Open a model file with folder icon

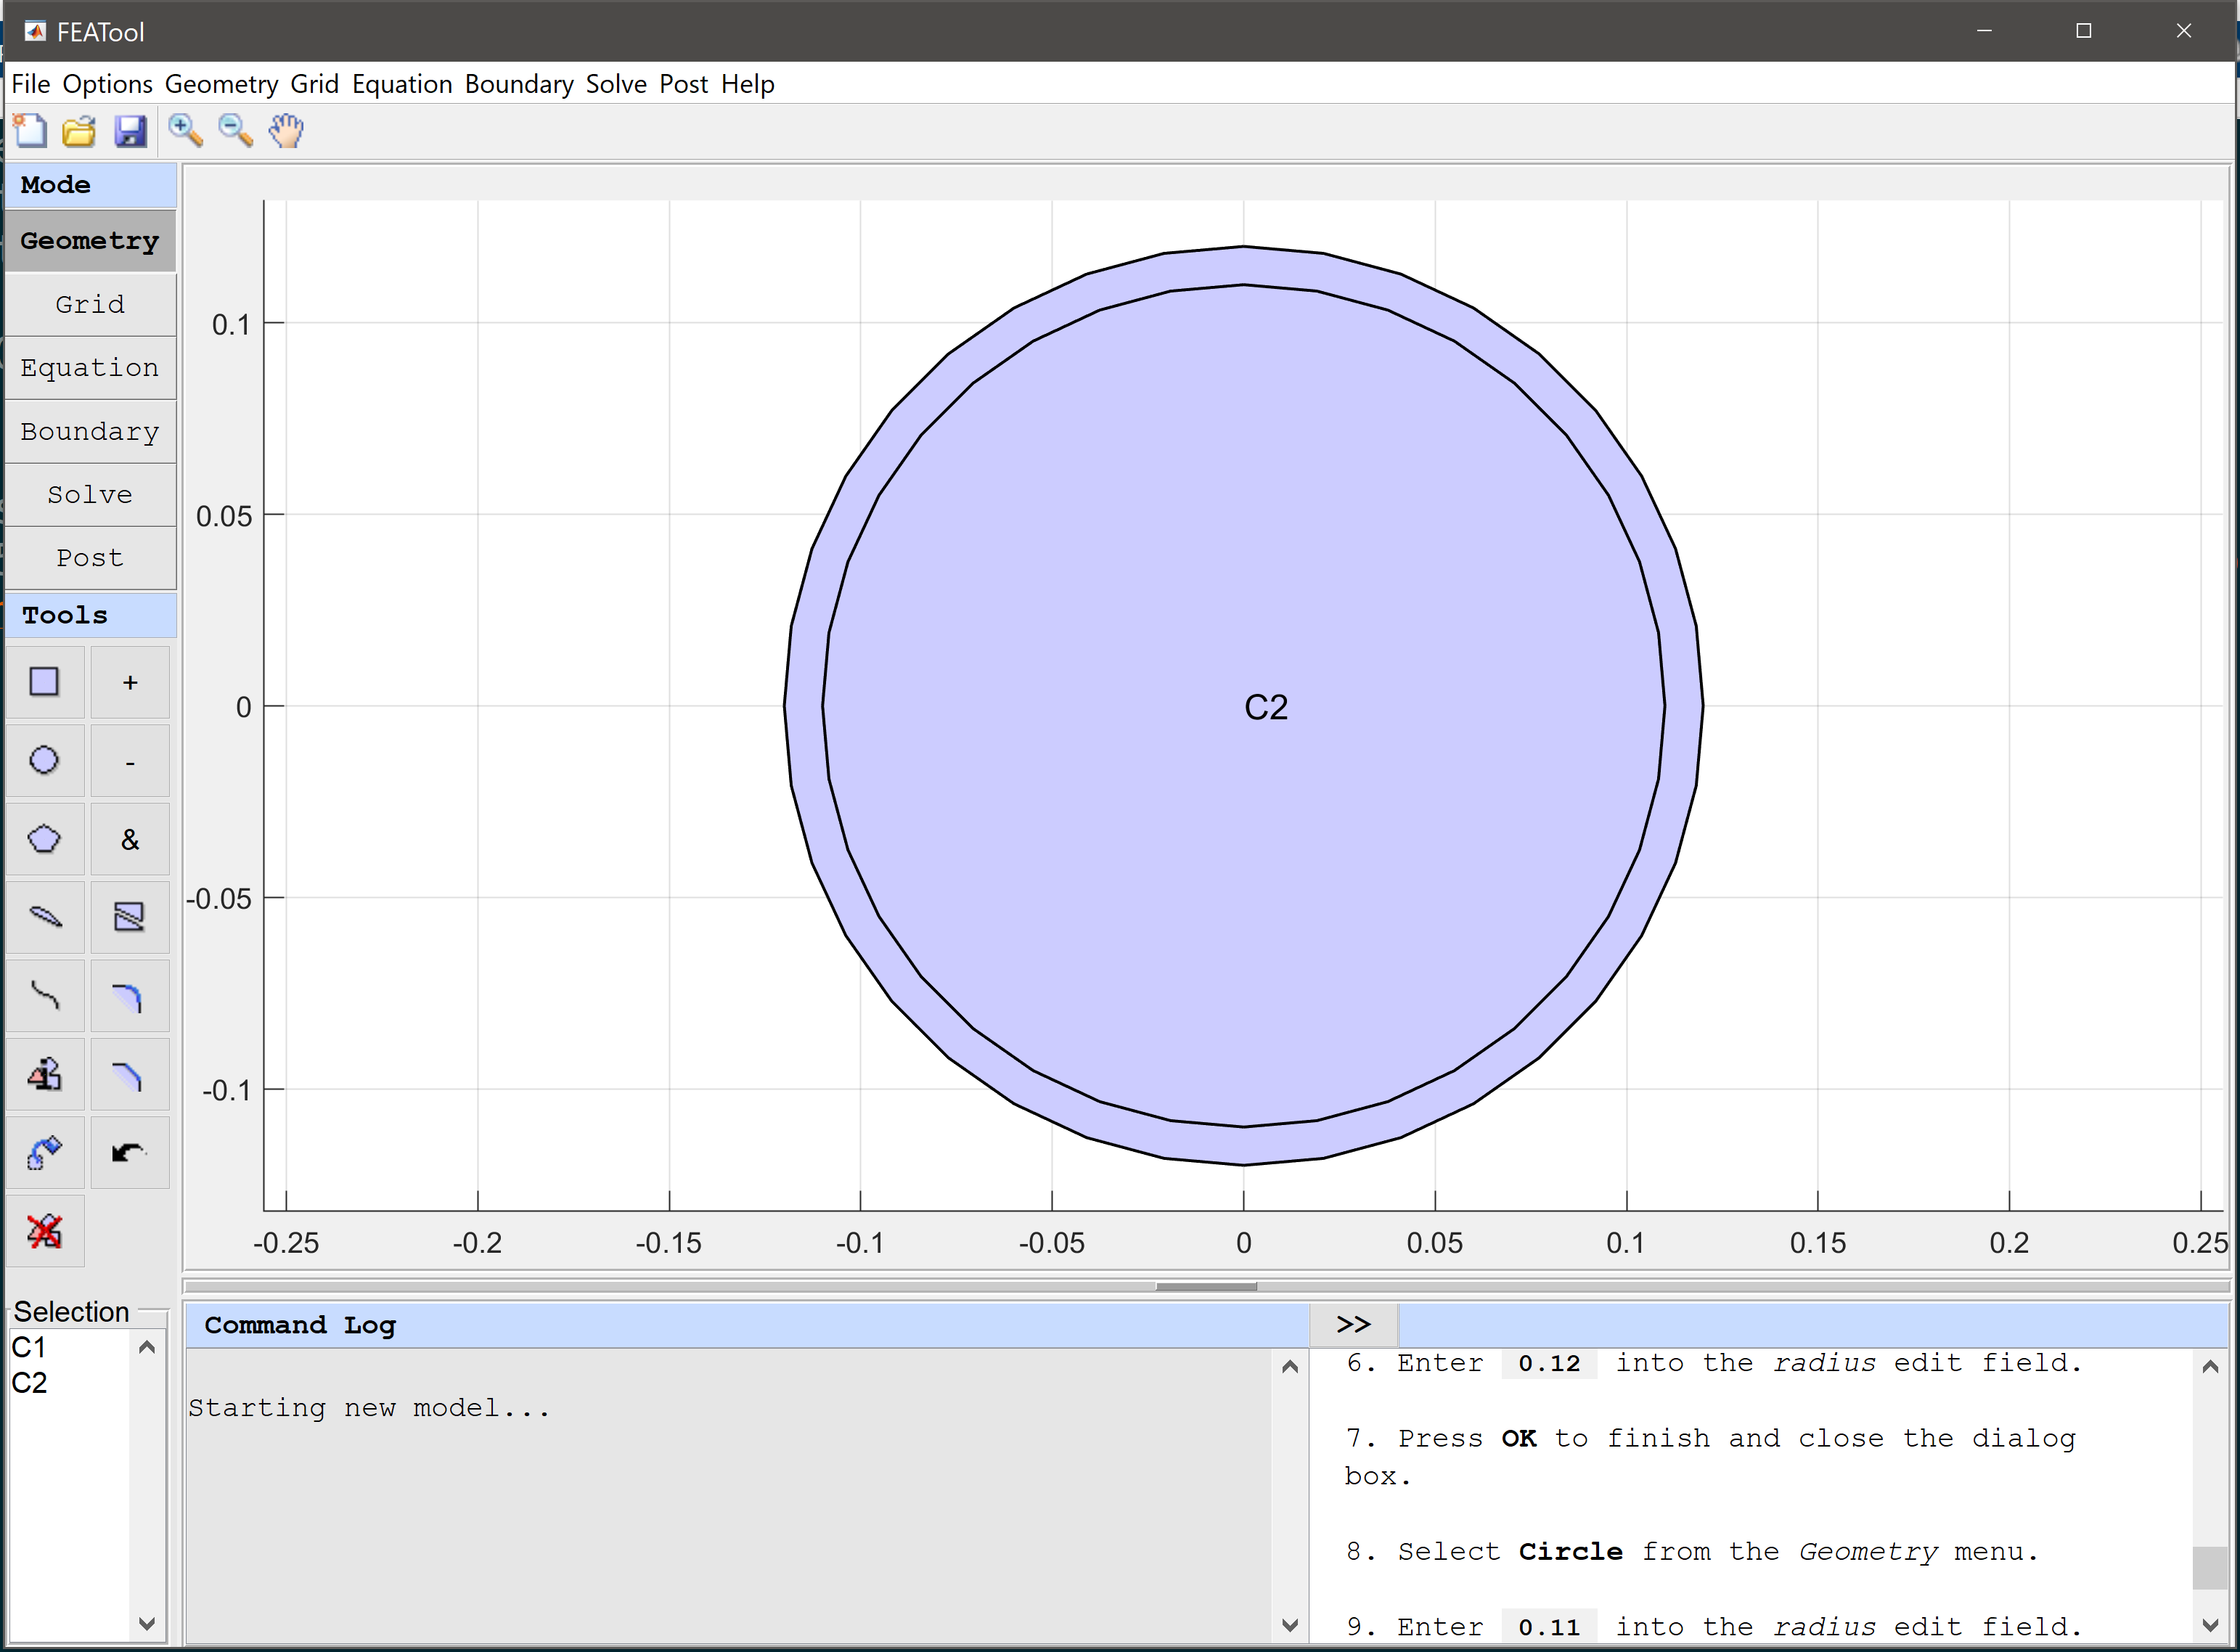[79, 131]
